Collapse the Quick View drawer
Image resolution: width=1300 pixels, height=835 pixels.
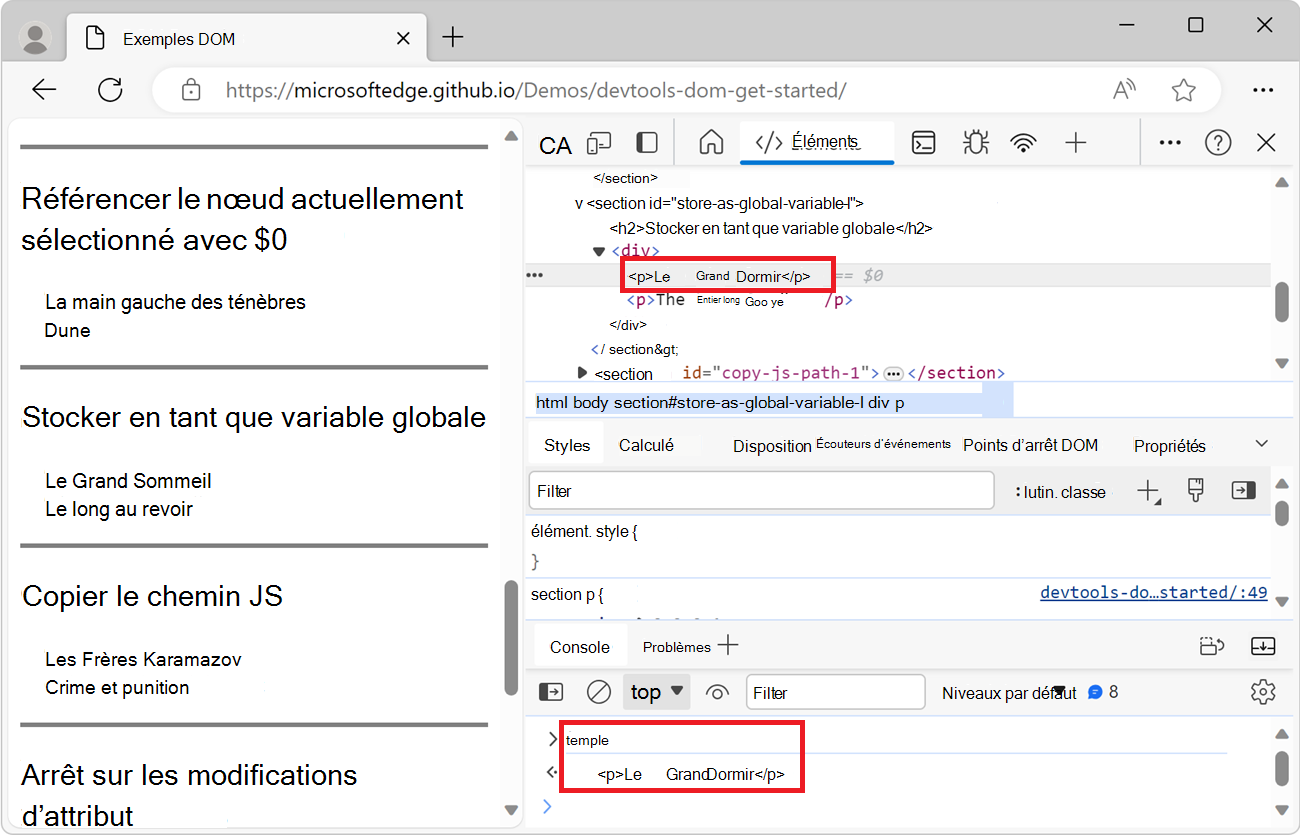pos(1263,647)
